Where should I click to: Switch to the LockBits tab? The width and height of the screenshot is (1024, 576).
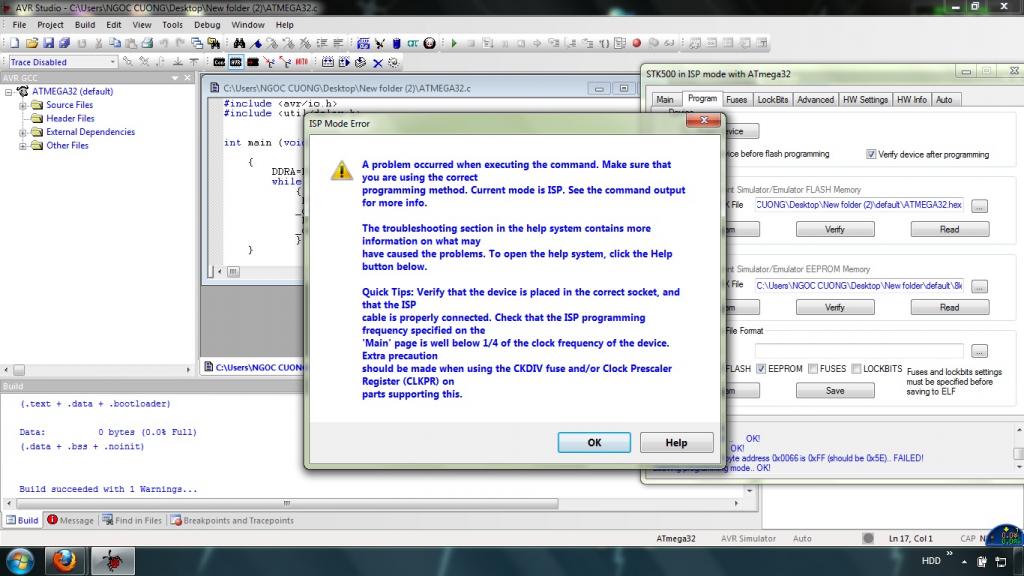pos(773,100)
